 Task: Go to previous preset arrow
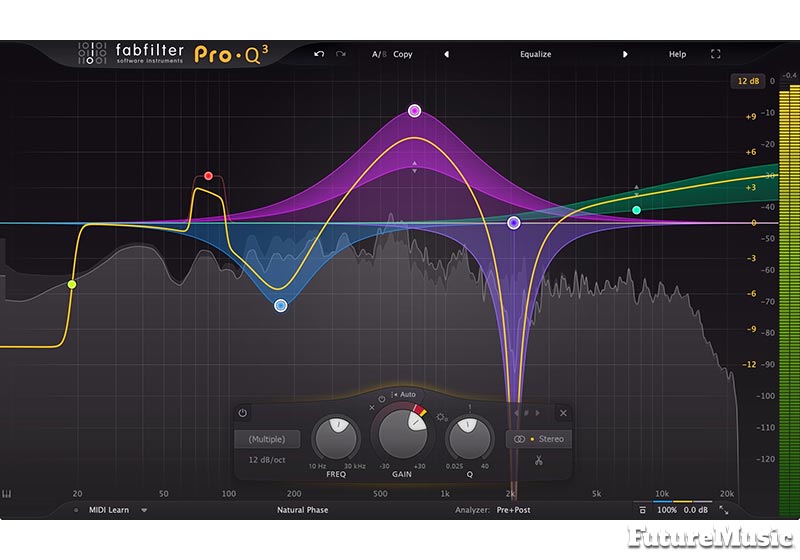click(x=446, y=54)
